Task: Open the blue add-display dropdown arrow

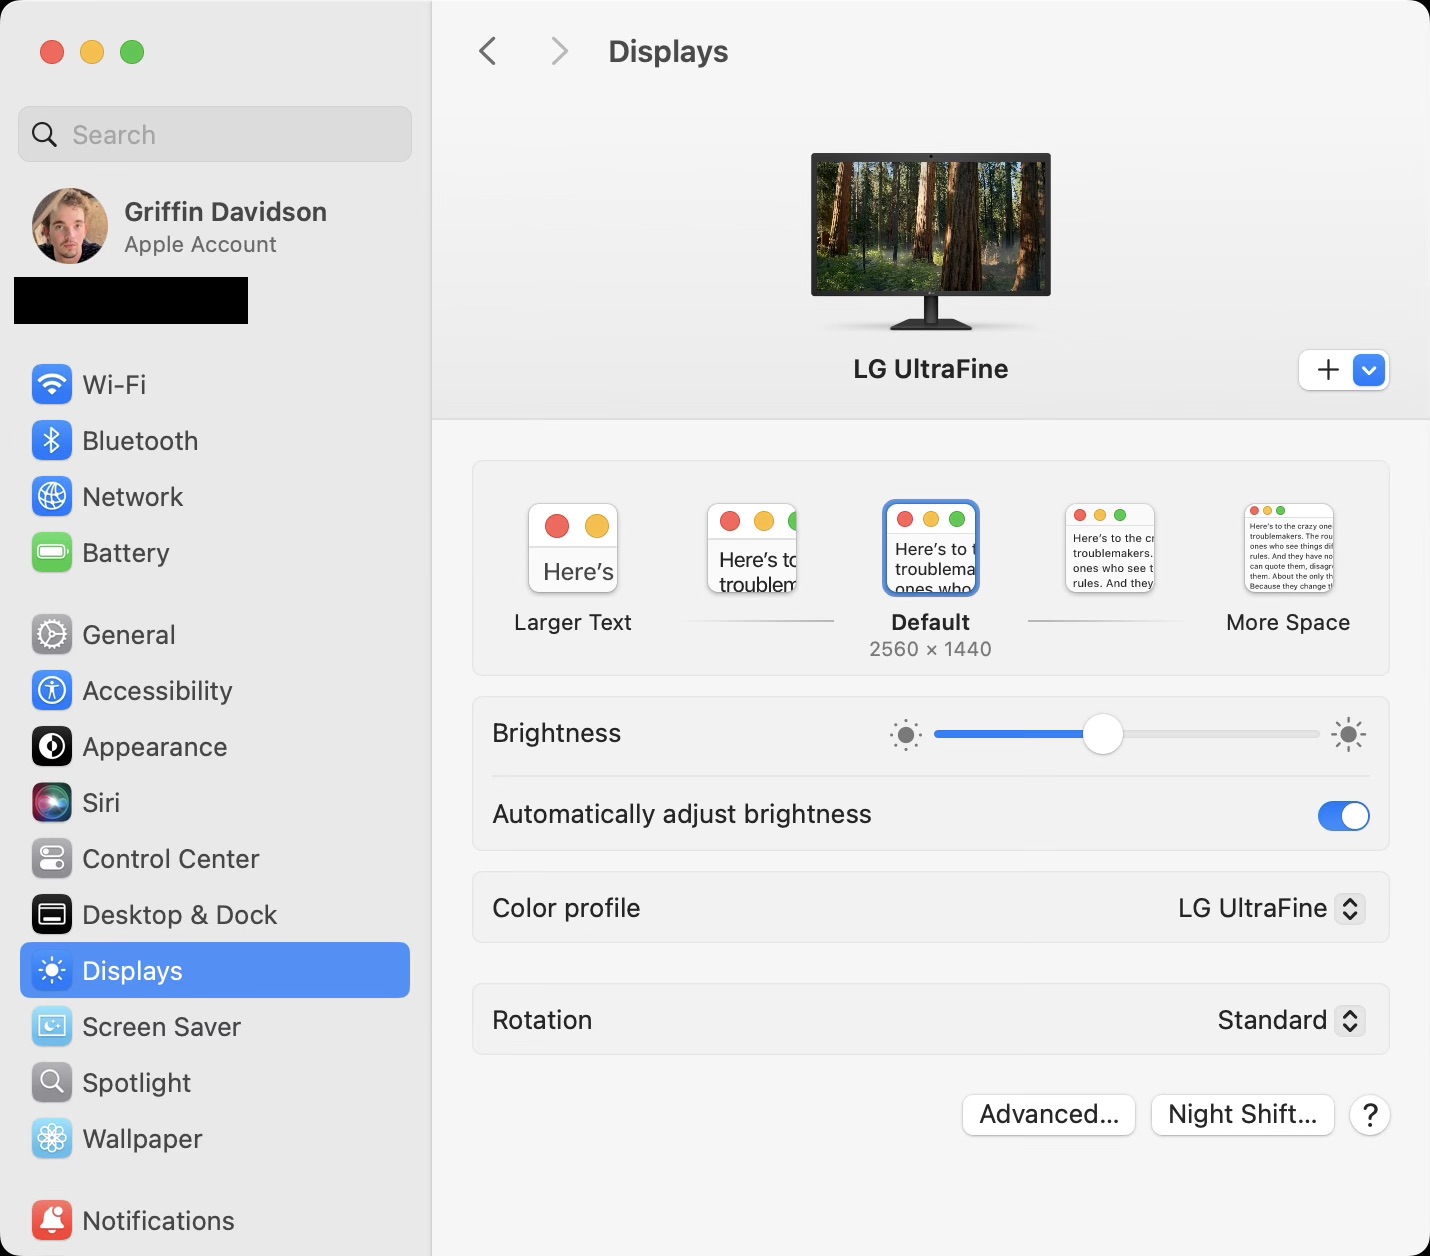Action: pyautogui.click(x=1369, y=370)
